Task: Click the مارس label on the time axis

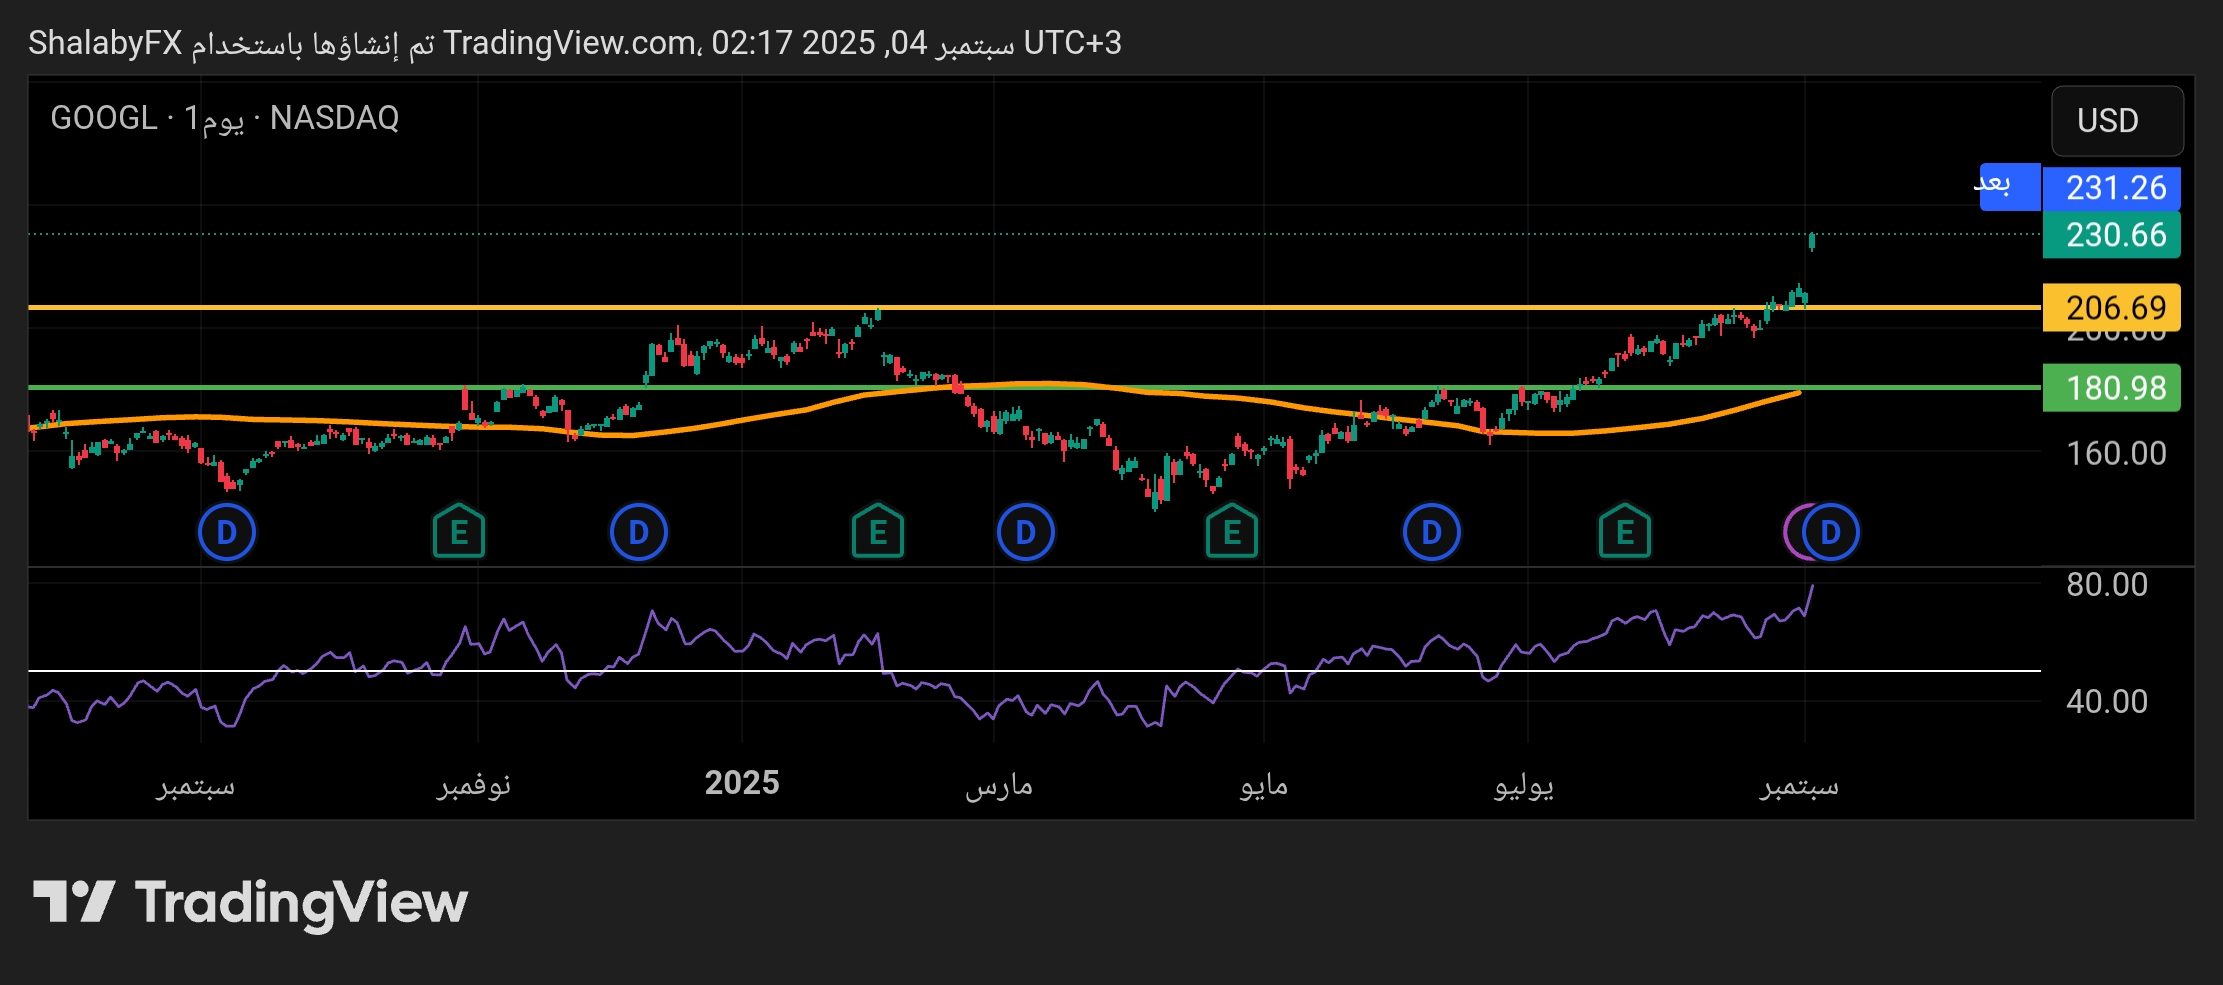Action: tap(999, 785)
